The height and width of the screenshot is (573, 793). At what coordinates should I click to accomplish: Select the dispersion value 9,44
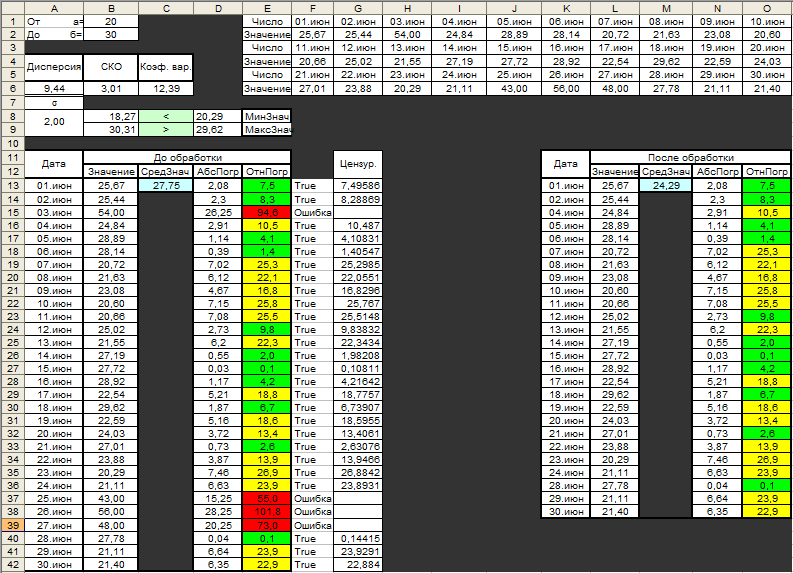point(54,89)
